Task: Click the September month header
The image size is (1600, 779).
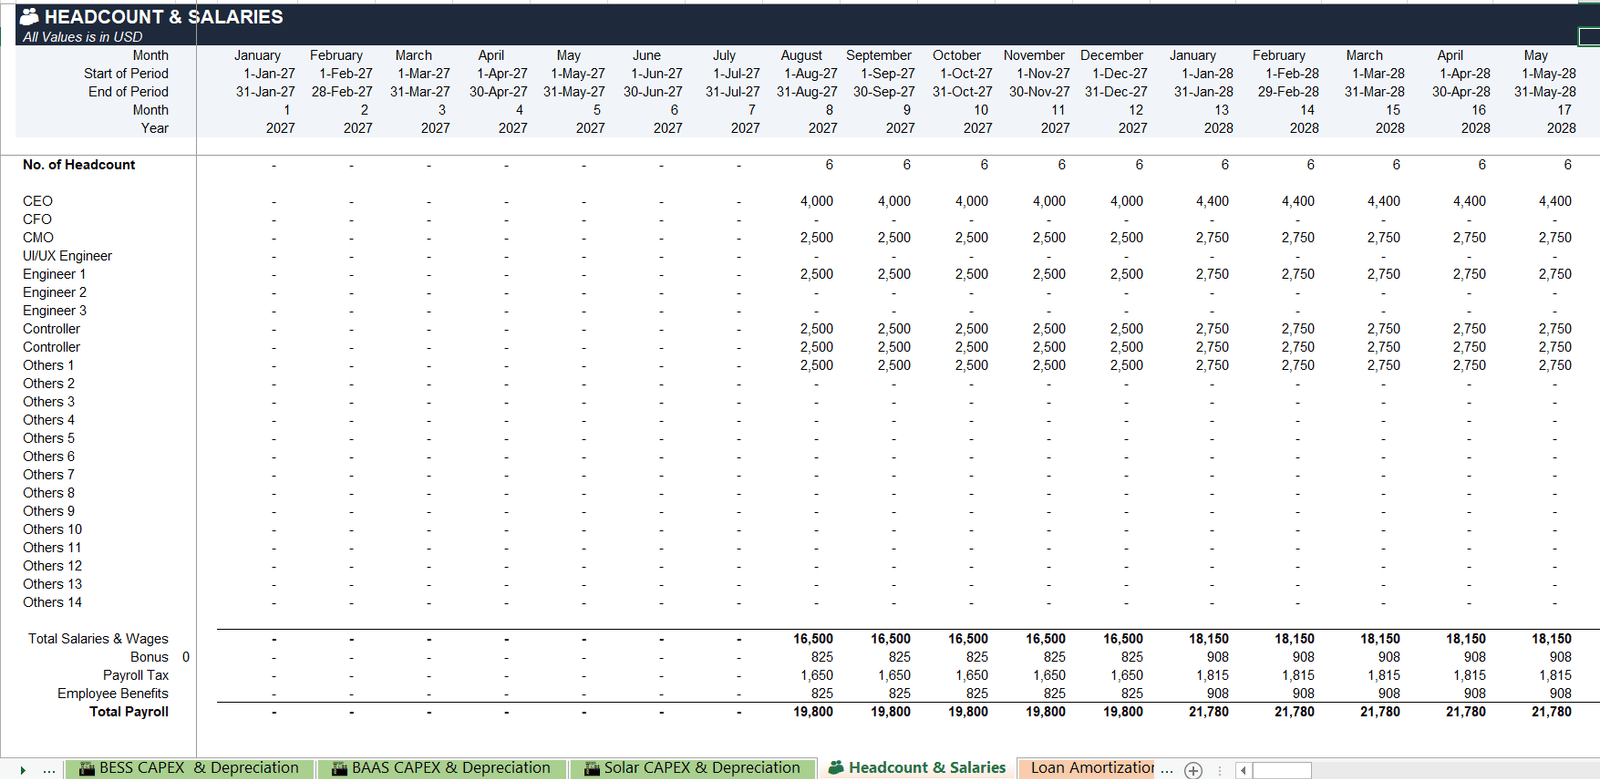Action: (878, 55)
